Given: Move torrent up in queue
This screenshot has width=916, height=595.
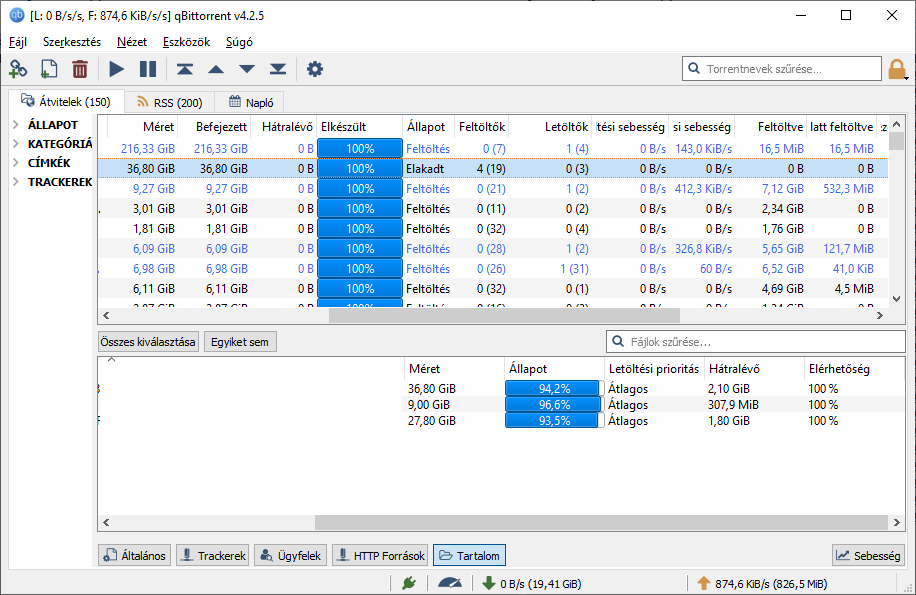Looking at the screenshot, I should pos(216,69).
